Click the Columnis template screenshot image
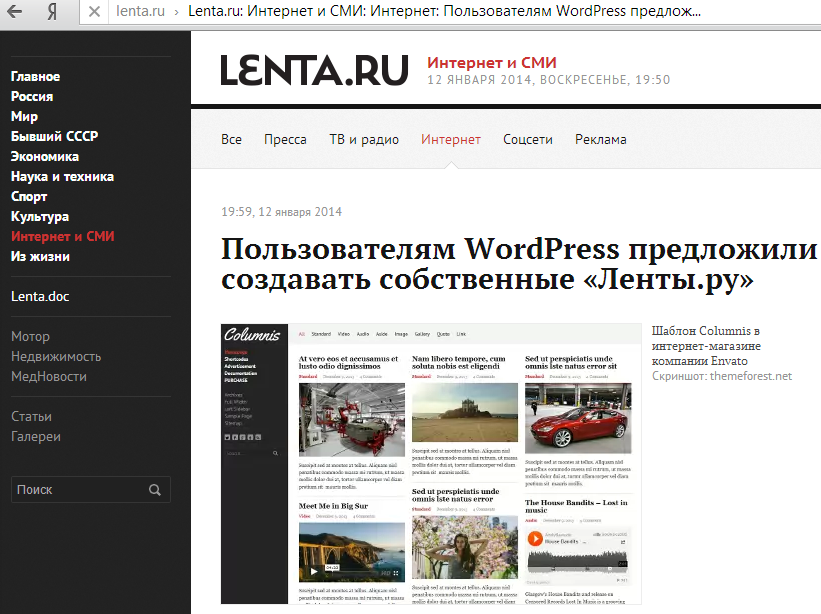Image resolution: width=821 pixels, height=614 pixels. point(431,464)
